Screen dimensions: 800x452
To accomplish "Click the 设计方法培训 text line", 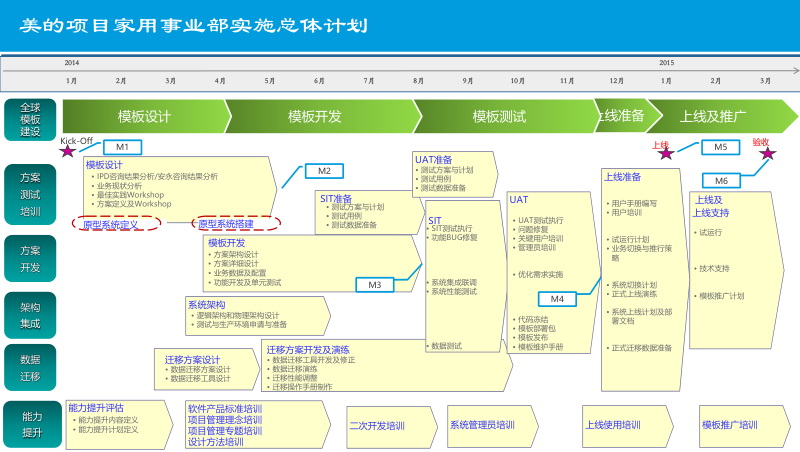I will click(x=216, y=442).
